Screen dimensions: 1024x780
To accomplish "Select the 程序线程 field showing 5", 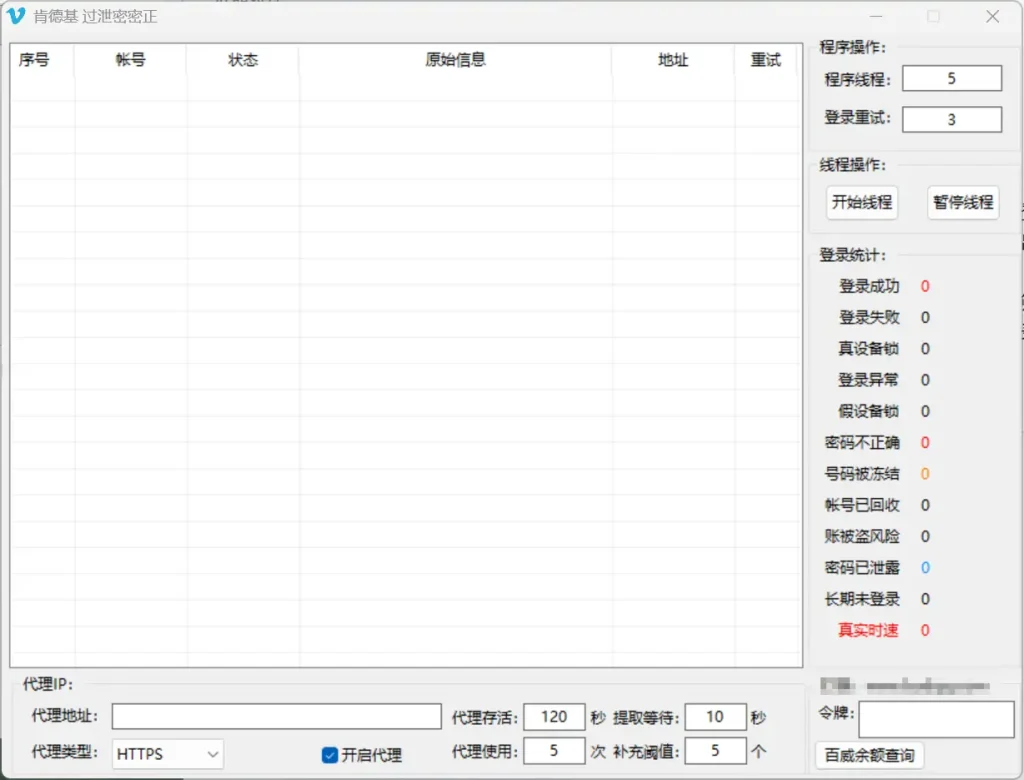I will 951,77.
